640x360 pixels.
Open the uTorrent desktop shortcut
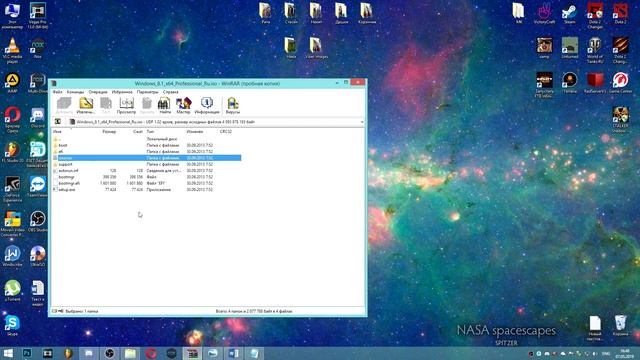(x=12, y=291)
